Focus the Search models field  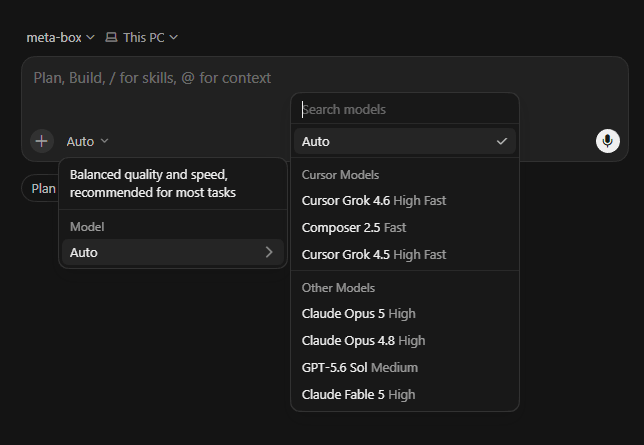click(x=405, y=109)
